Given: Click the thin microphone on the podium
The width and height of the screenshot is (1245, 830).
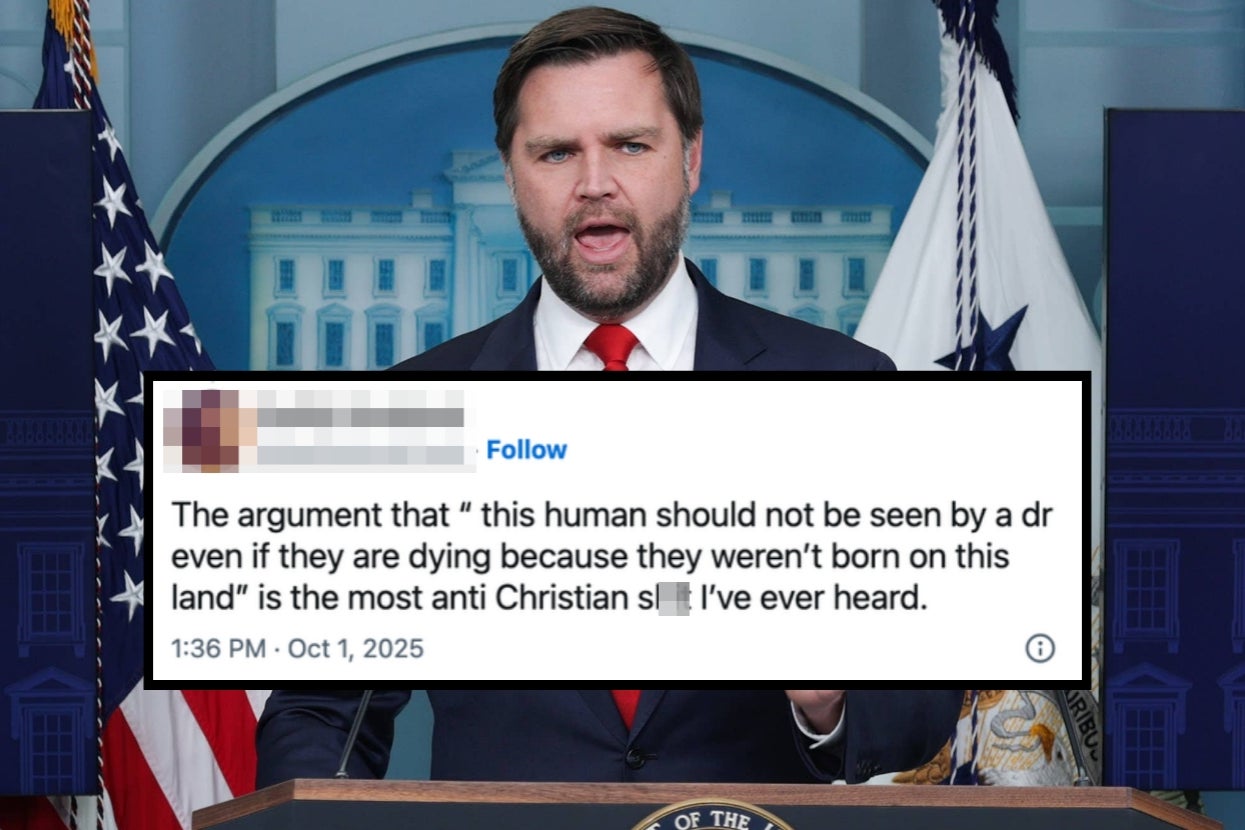Looking at the screenshot, I should 353,735.
